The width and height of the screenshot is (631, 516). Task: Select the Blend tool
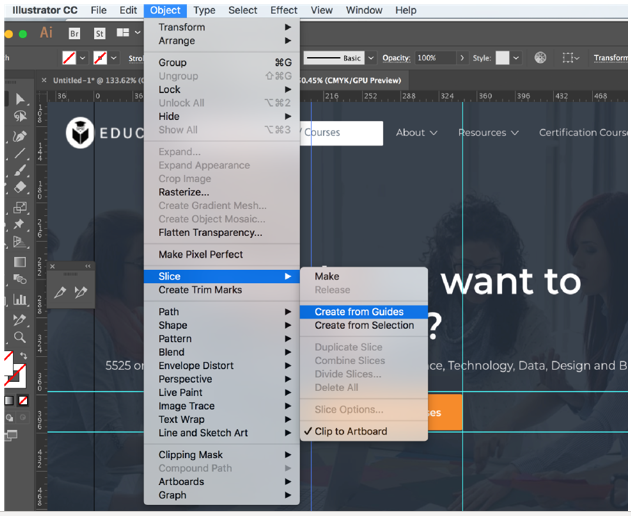click(x=20, y=279)
